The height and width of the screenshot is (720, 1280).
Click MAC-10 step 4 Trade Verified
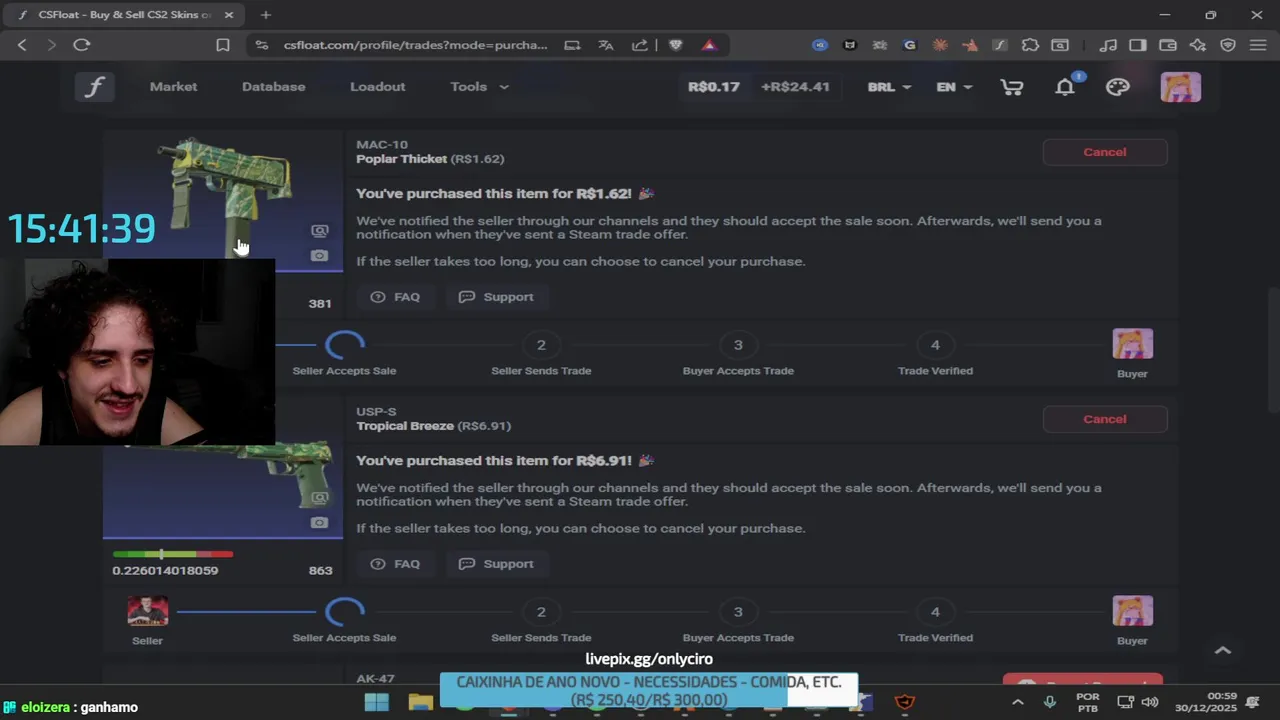[935, 345]
